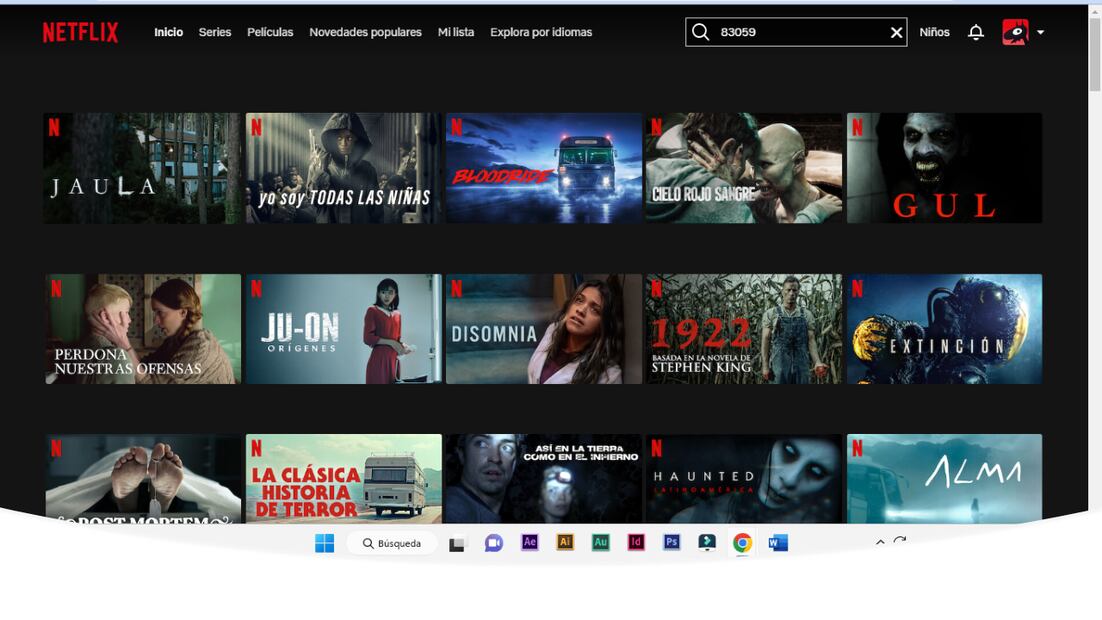Open the 1922 movie thumbnail
The height and width of the screenshot is (620, 1102).
[743, 329]
